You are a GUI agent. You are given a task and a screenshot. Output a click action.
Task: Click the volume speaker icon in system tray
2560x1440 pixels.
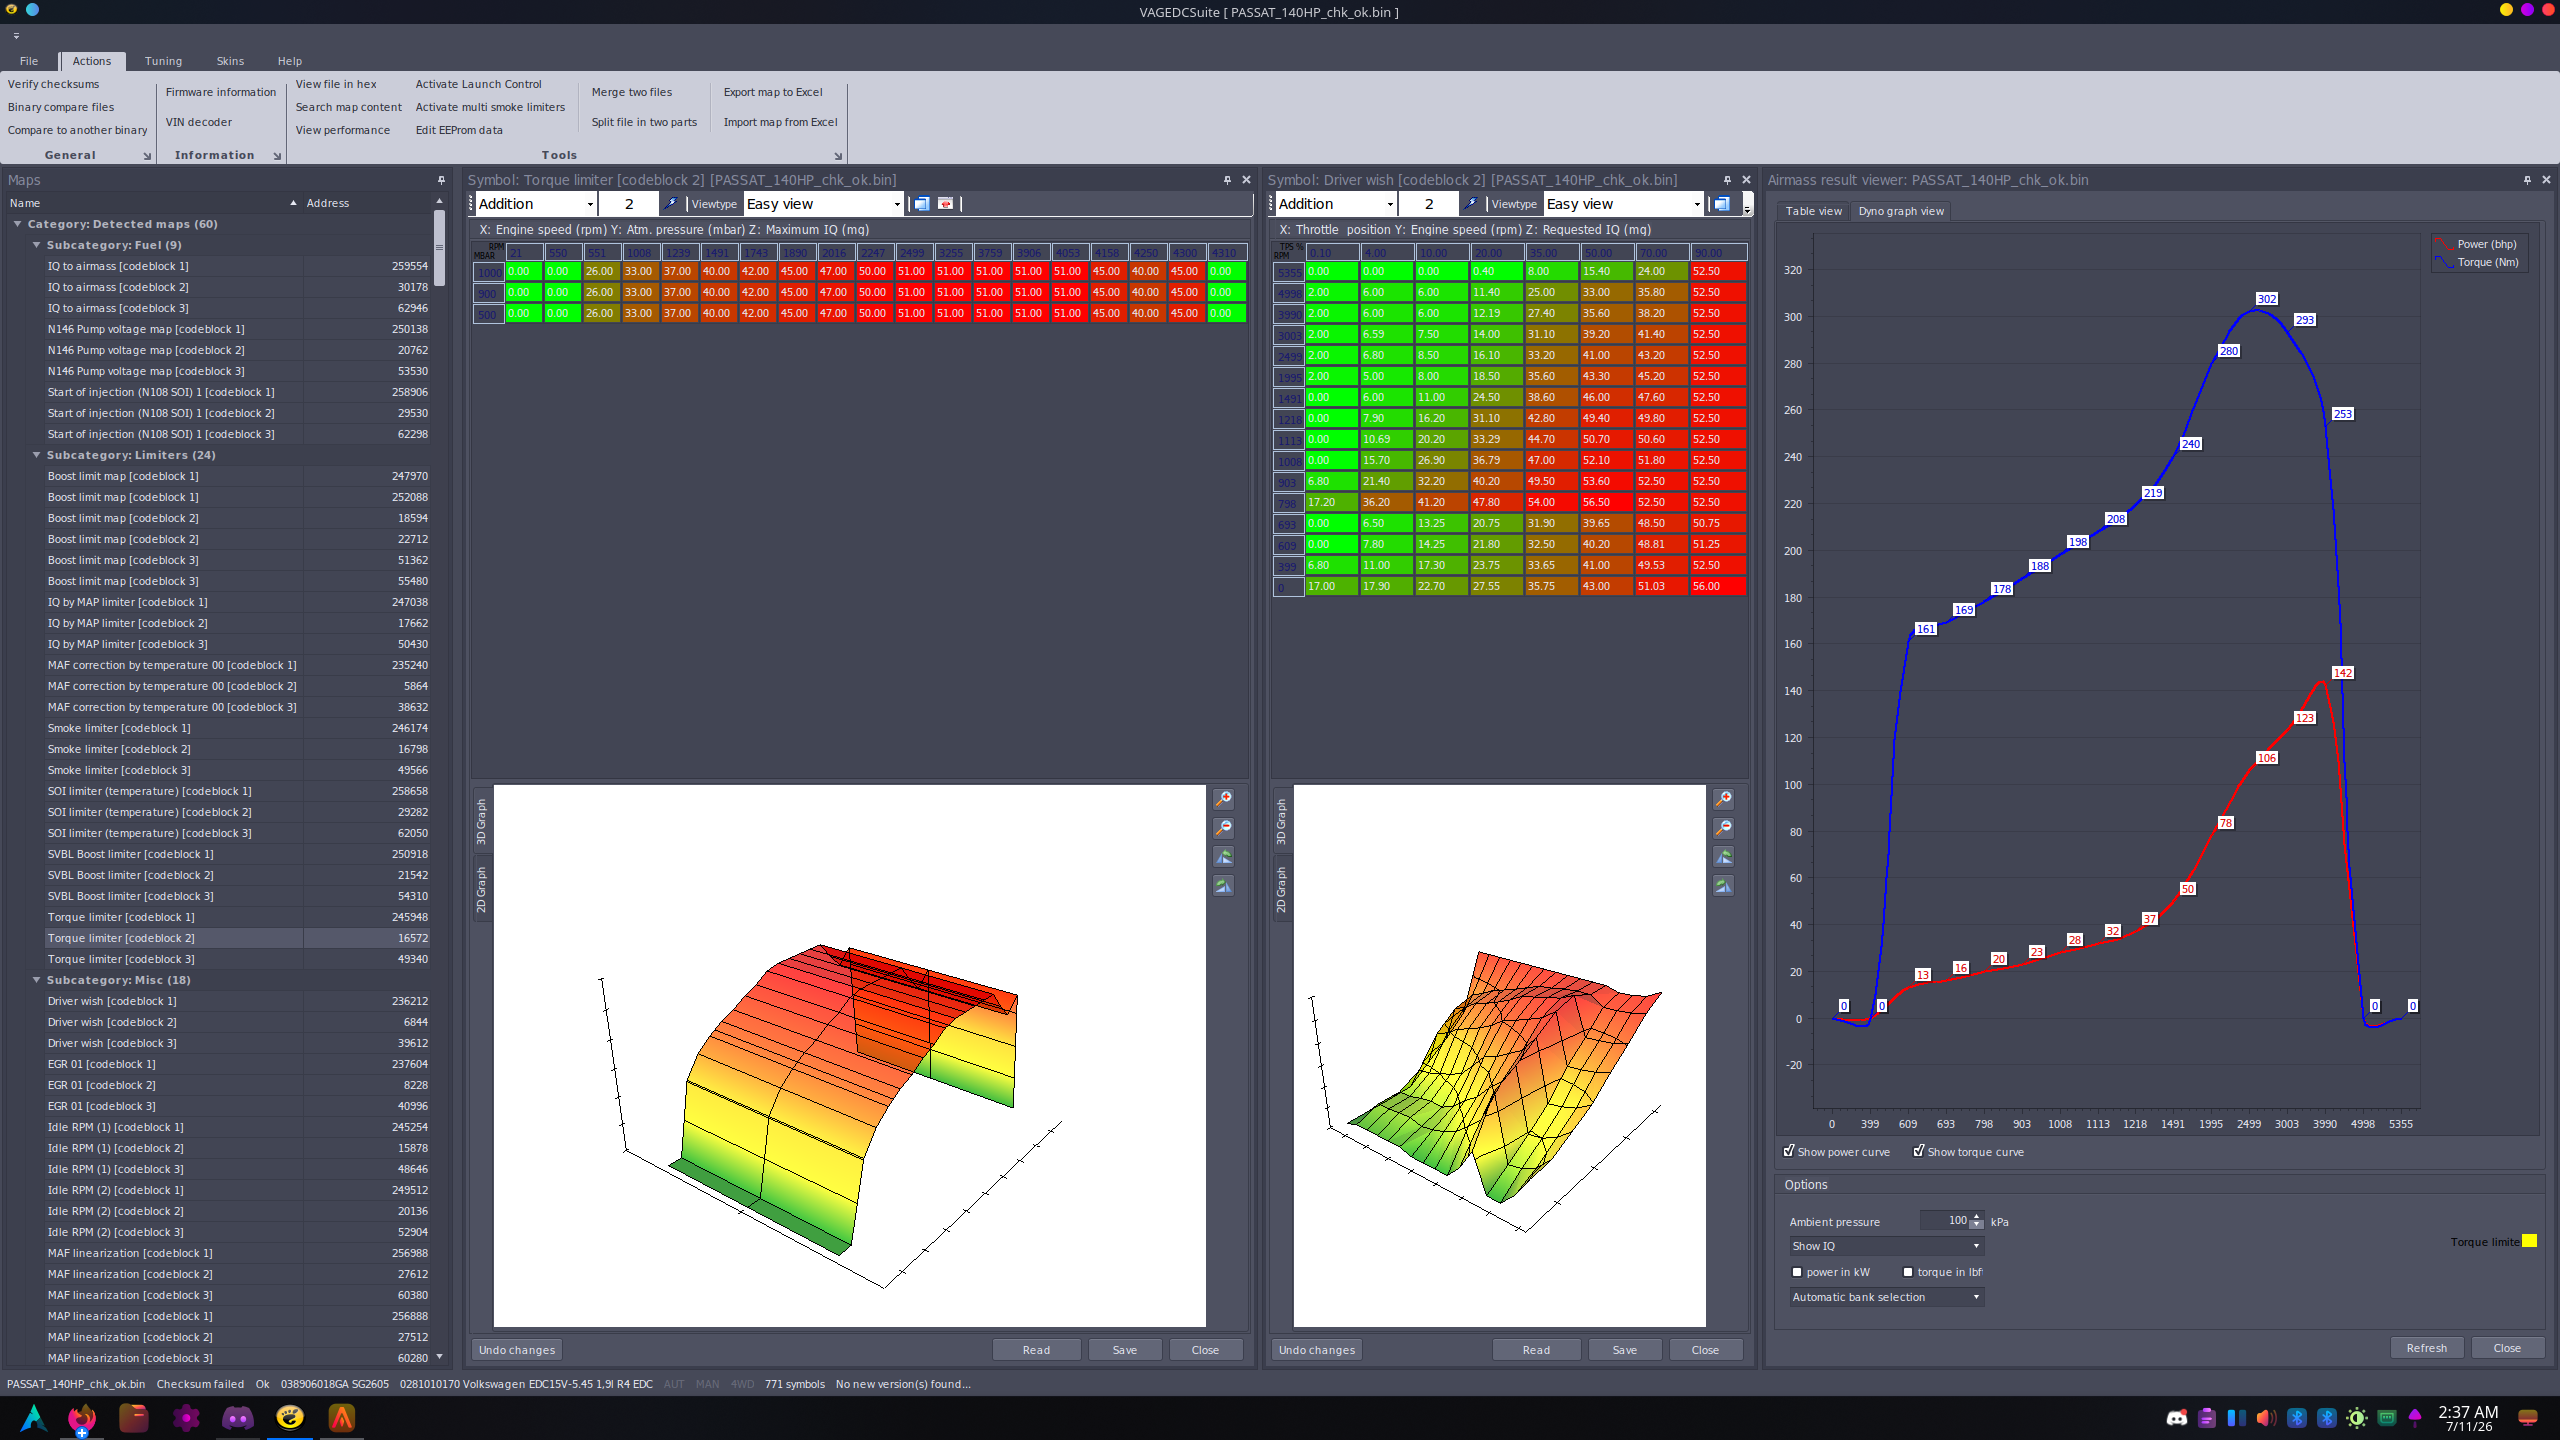[x=2266, y=1418]
